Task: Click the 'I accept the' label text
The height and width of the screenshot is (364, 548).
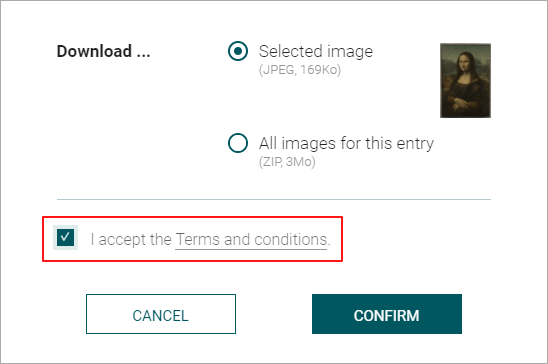Action: (x=131, y=240)
